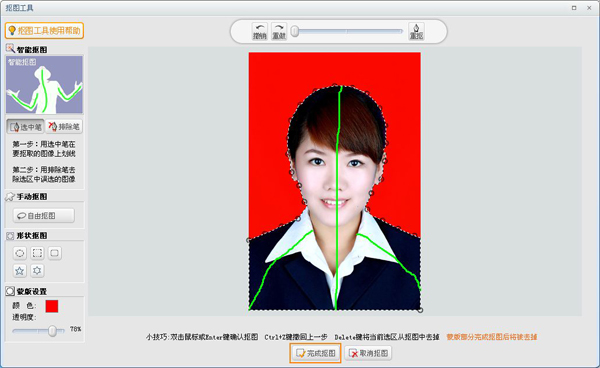Click the 第二步 instruction text
600x368 pixels.
[44, 174]
